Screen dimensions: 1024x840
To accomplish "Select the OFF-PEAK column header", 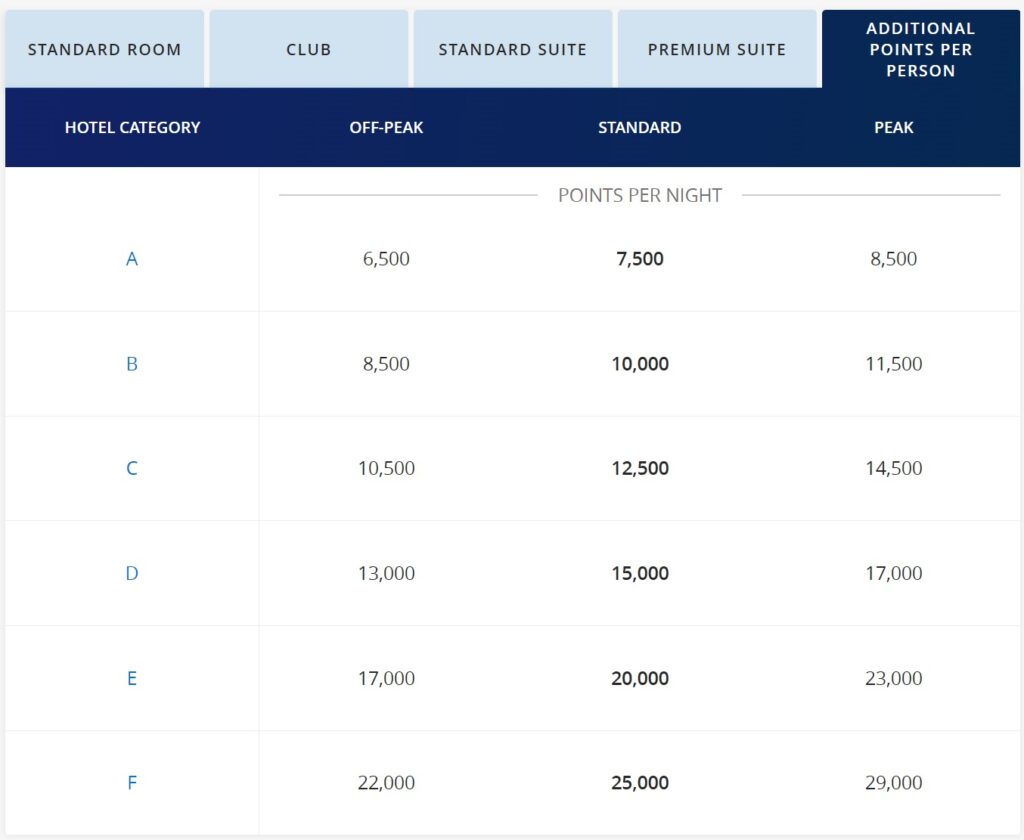I will click(386, 127).
